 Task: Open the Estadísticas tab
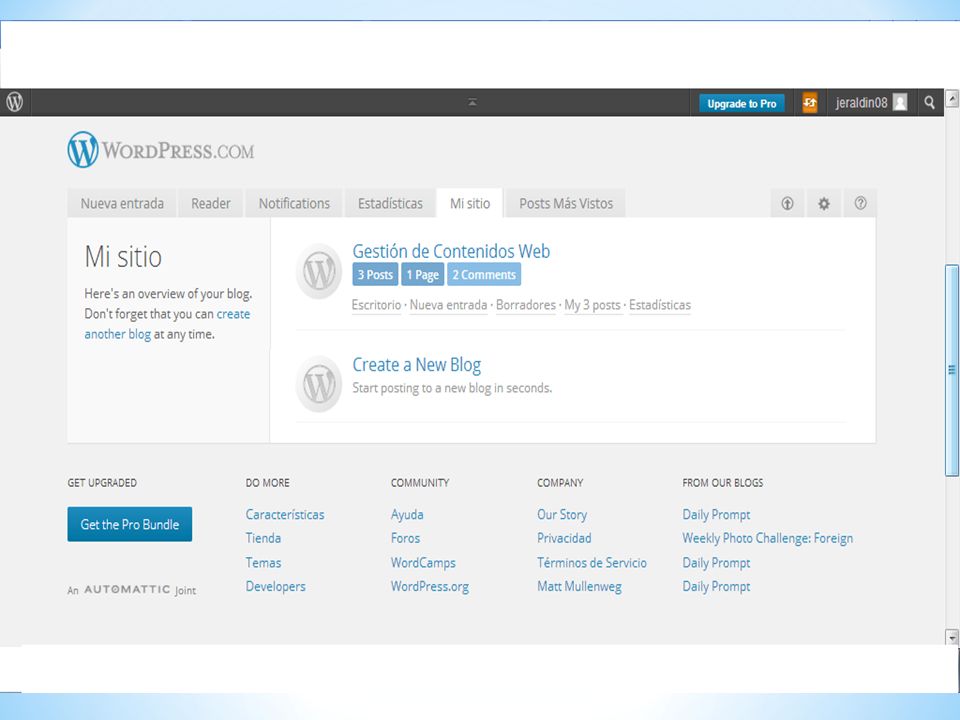coord(390,203)
